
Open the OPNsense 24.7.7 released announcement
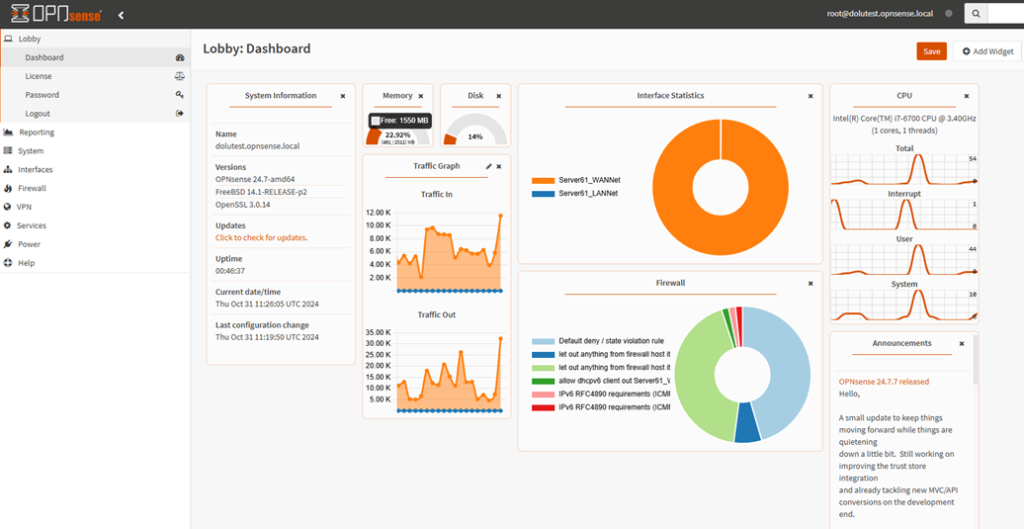[883, 381]
